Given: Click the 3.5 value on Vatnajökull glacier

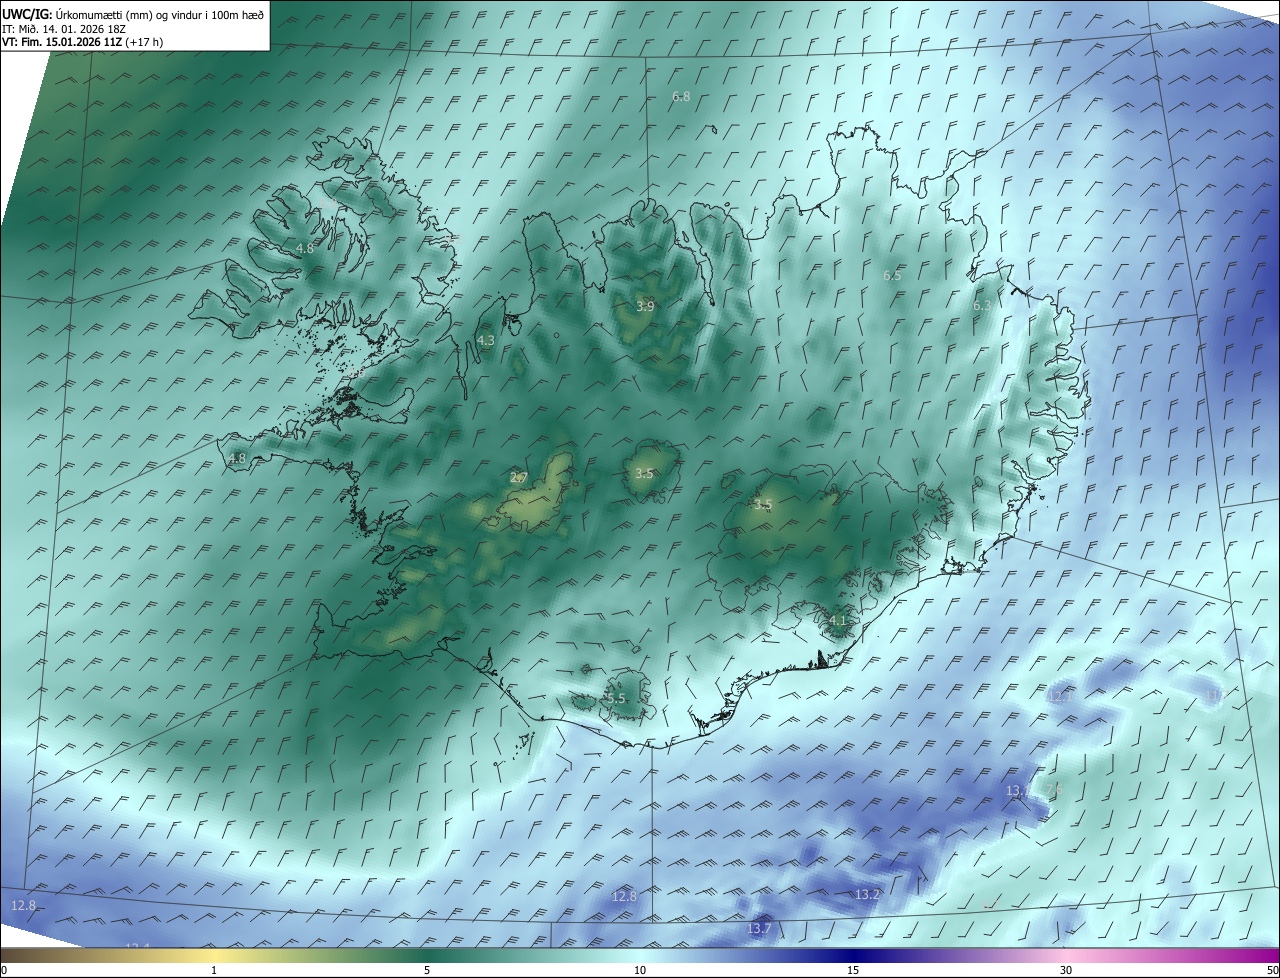Looking at the screenshot, I should tap(763, 505).
